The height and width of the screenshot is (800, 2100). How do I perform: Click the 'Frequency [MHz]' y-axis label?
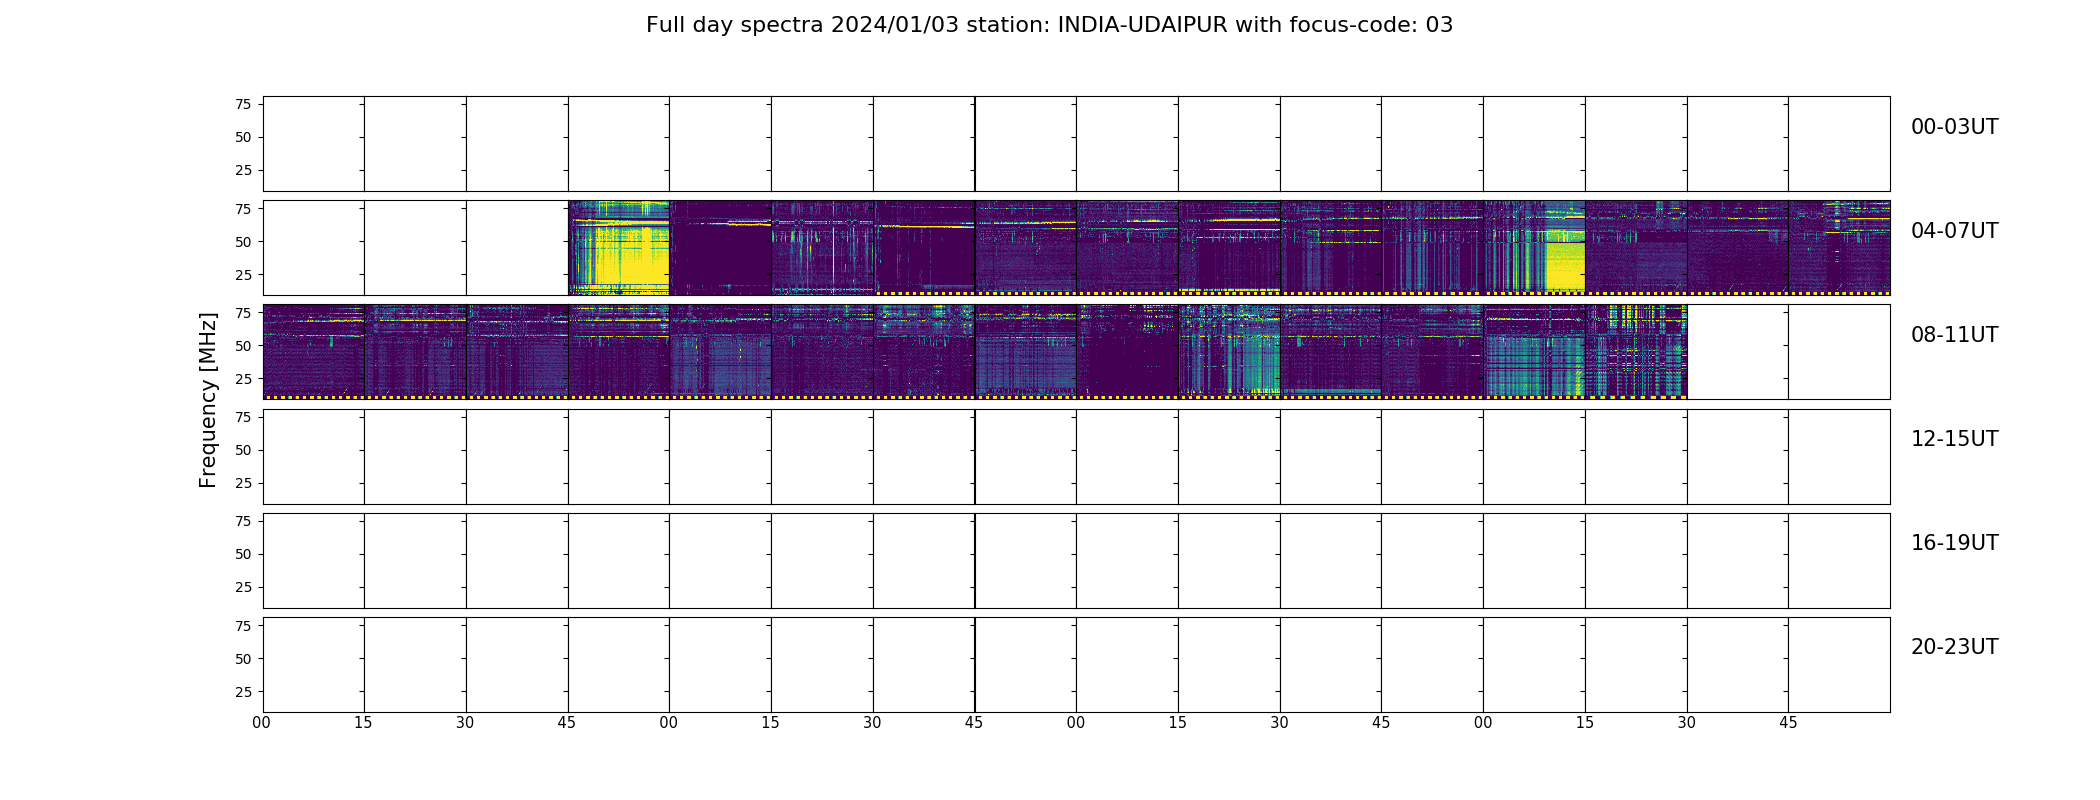click(208, 400)
